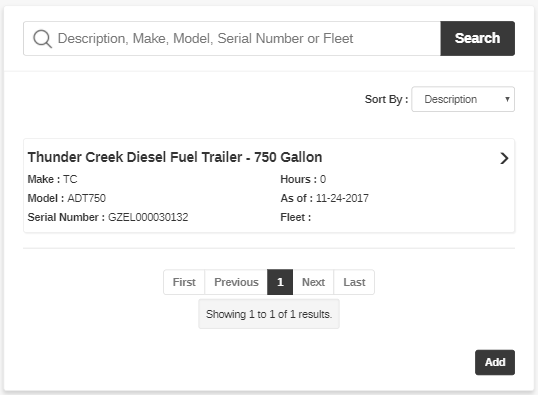
Task: Click the Hours : 0 field
Action: click(303, 179)
